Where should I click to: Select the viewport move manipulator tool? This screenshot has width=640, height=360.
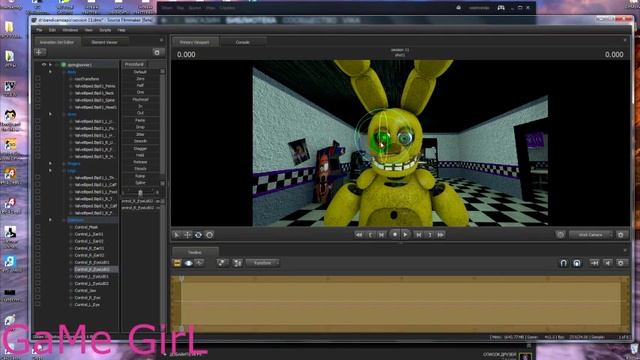coord(187,235)
